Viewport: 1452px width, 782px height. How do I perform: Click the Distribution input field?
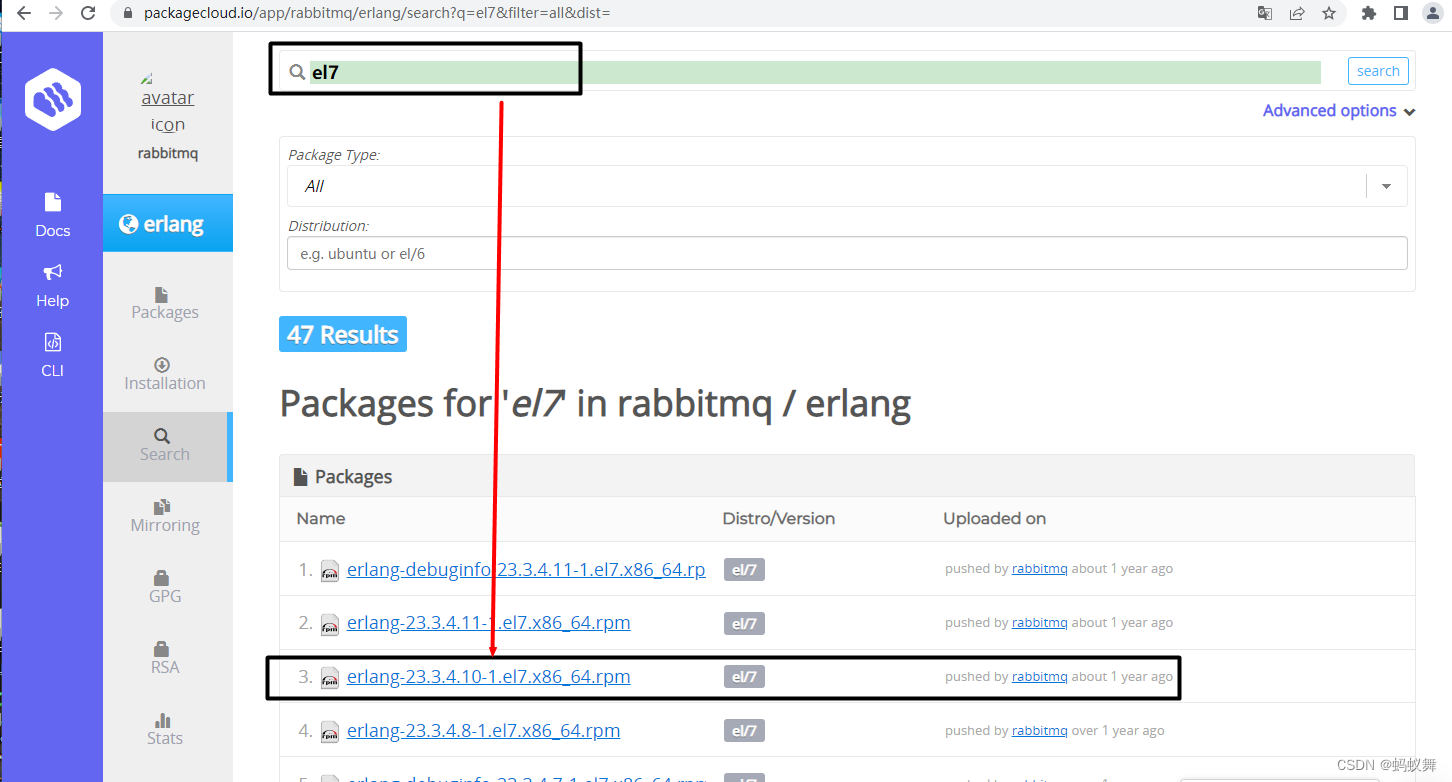coord(847,254)
